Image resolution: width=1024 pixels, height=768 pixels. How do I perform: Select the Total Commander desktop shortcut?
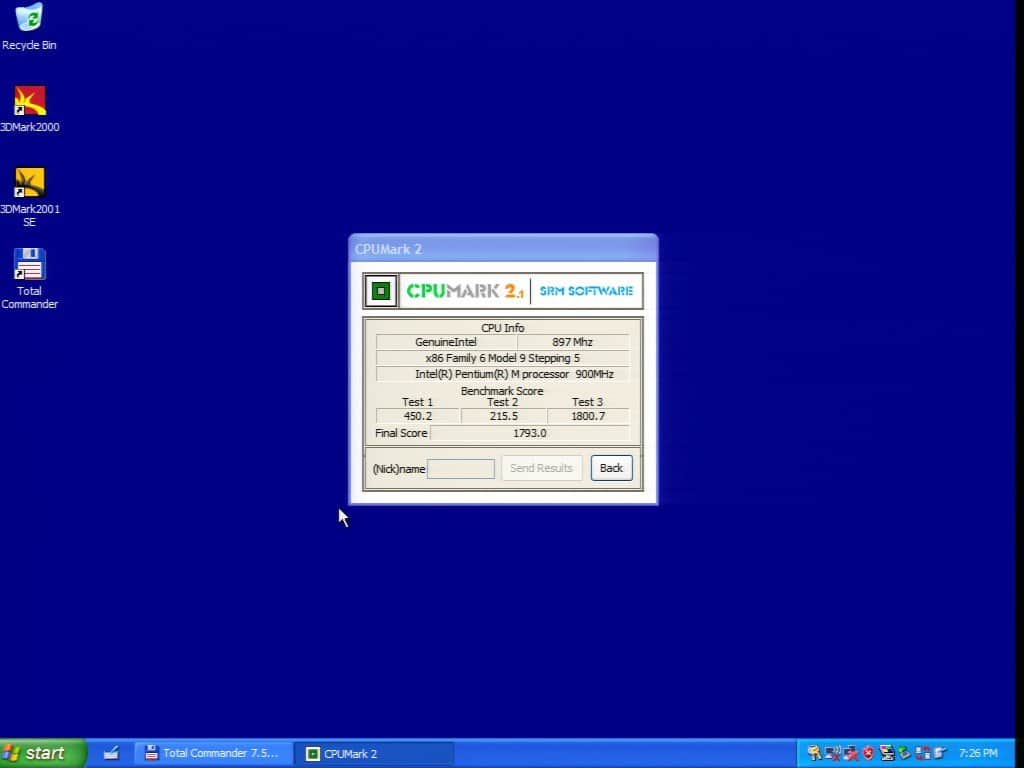click(x=29, y=279)
